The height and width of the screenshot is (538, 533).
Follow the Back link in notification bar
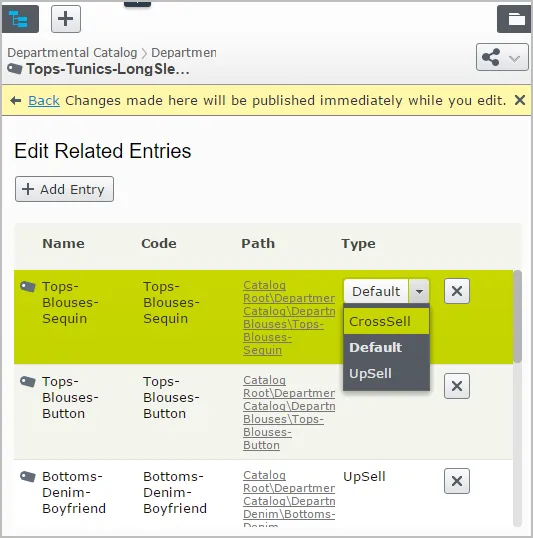click(x=44, y=101)
